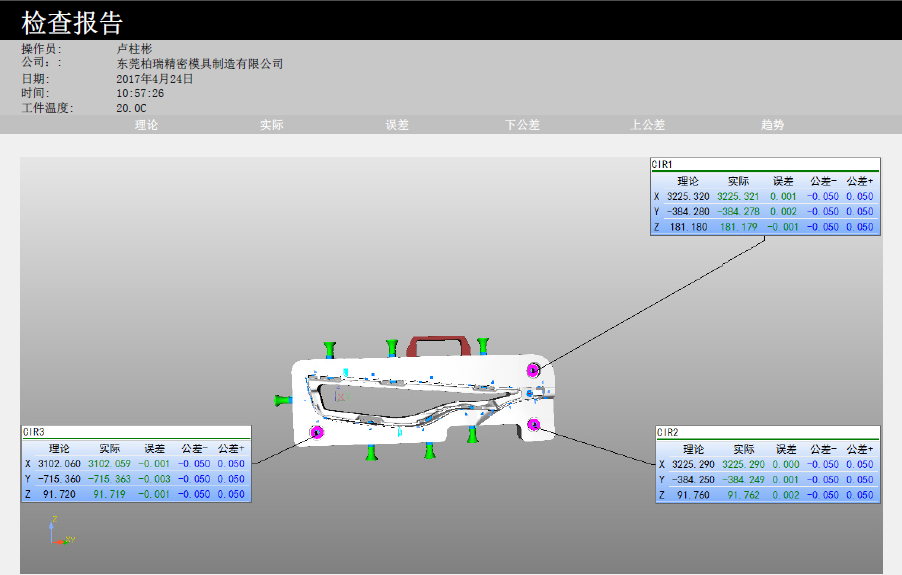The height and width of the screenshot is (575, 902).
Task: Select the CIR2 callout title label
Action: pos(668,432)
